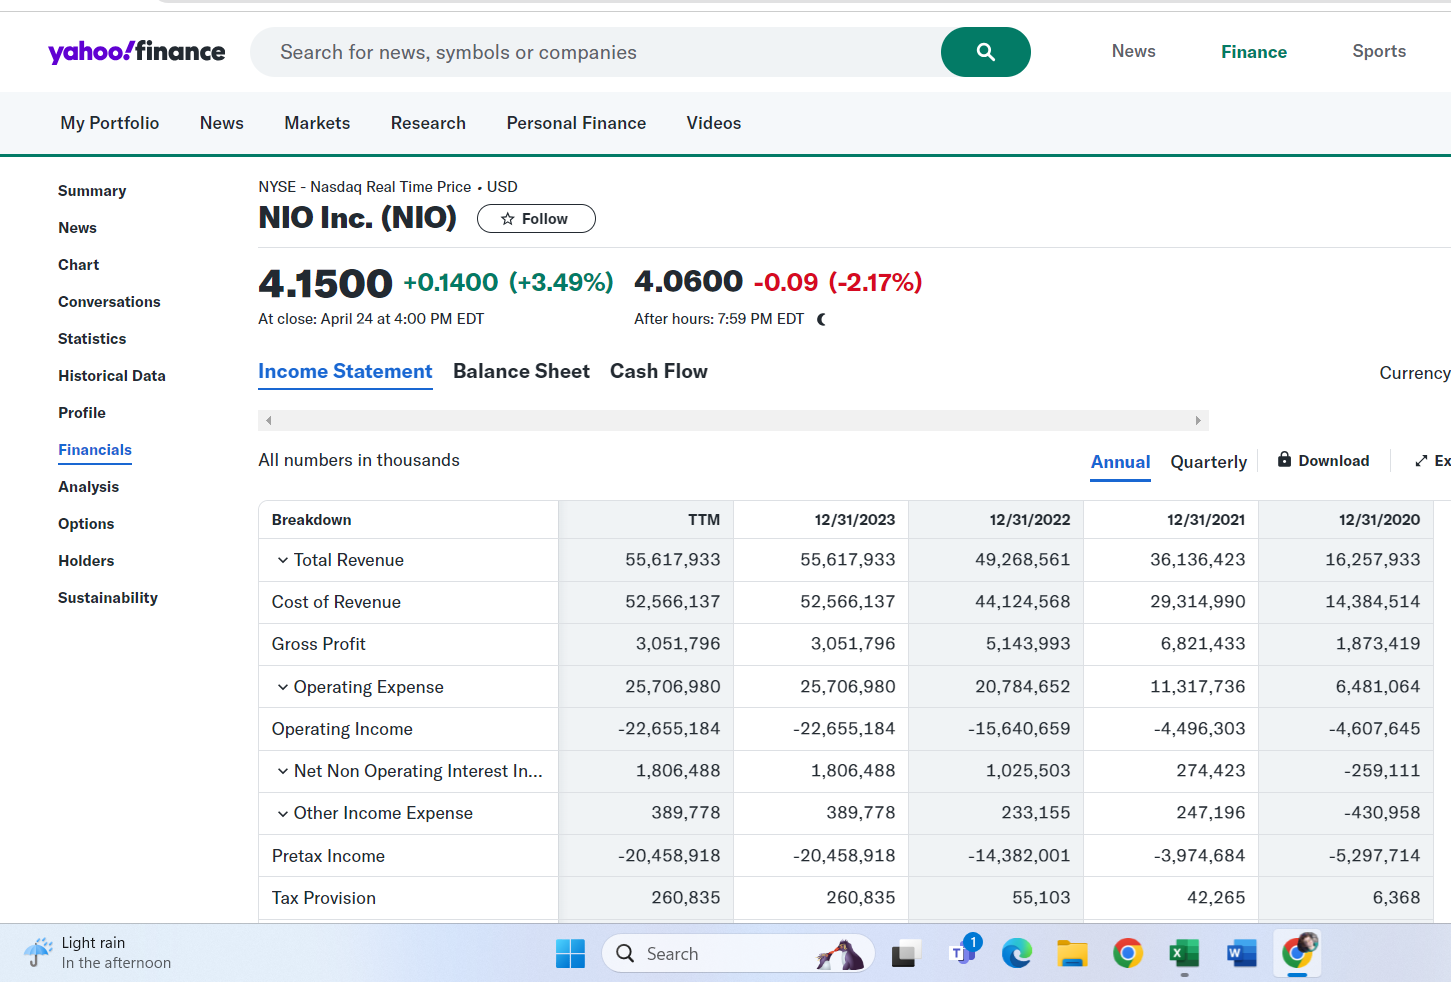Click the Yahoo Finance logo
The height and width of the screenshot is (982, 1451).
137,51
